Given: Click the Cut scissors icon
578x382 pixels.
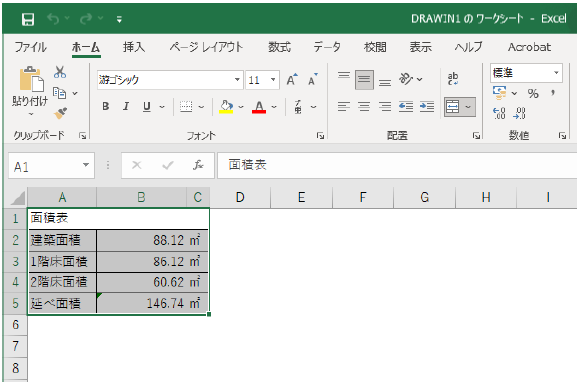Looking at the screenshot, I should [x=60, y=72].
